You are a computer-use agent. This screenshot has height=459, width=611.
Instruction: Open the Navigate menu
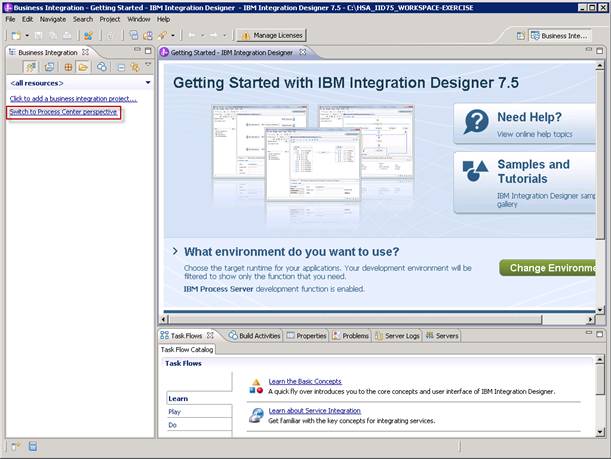click(x=52, y=19)
